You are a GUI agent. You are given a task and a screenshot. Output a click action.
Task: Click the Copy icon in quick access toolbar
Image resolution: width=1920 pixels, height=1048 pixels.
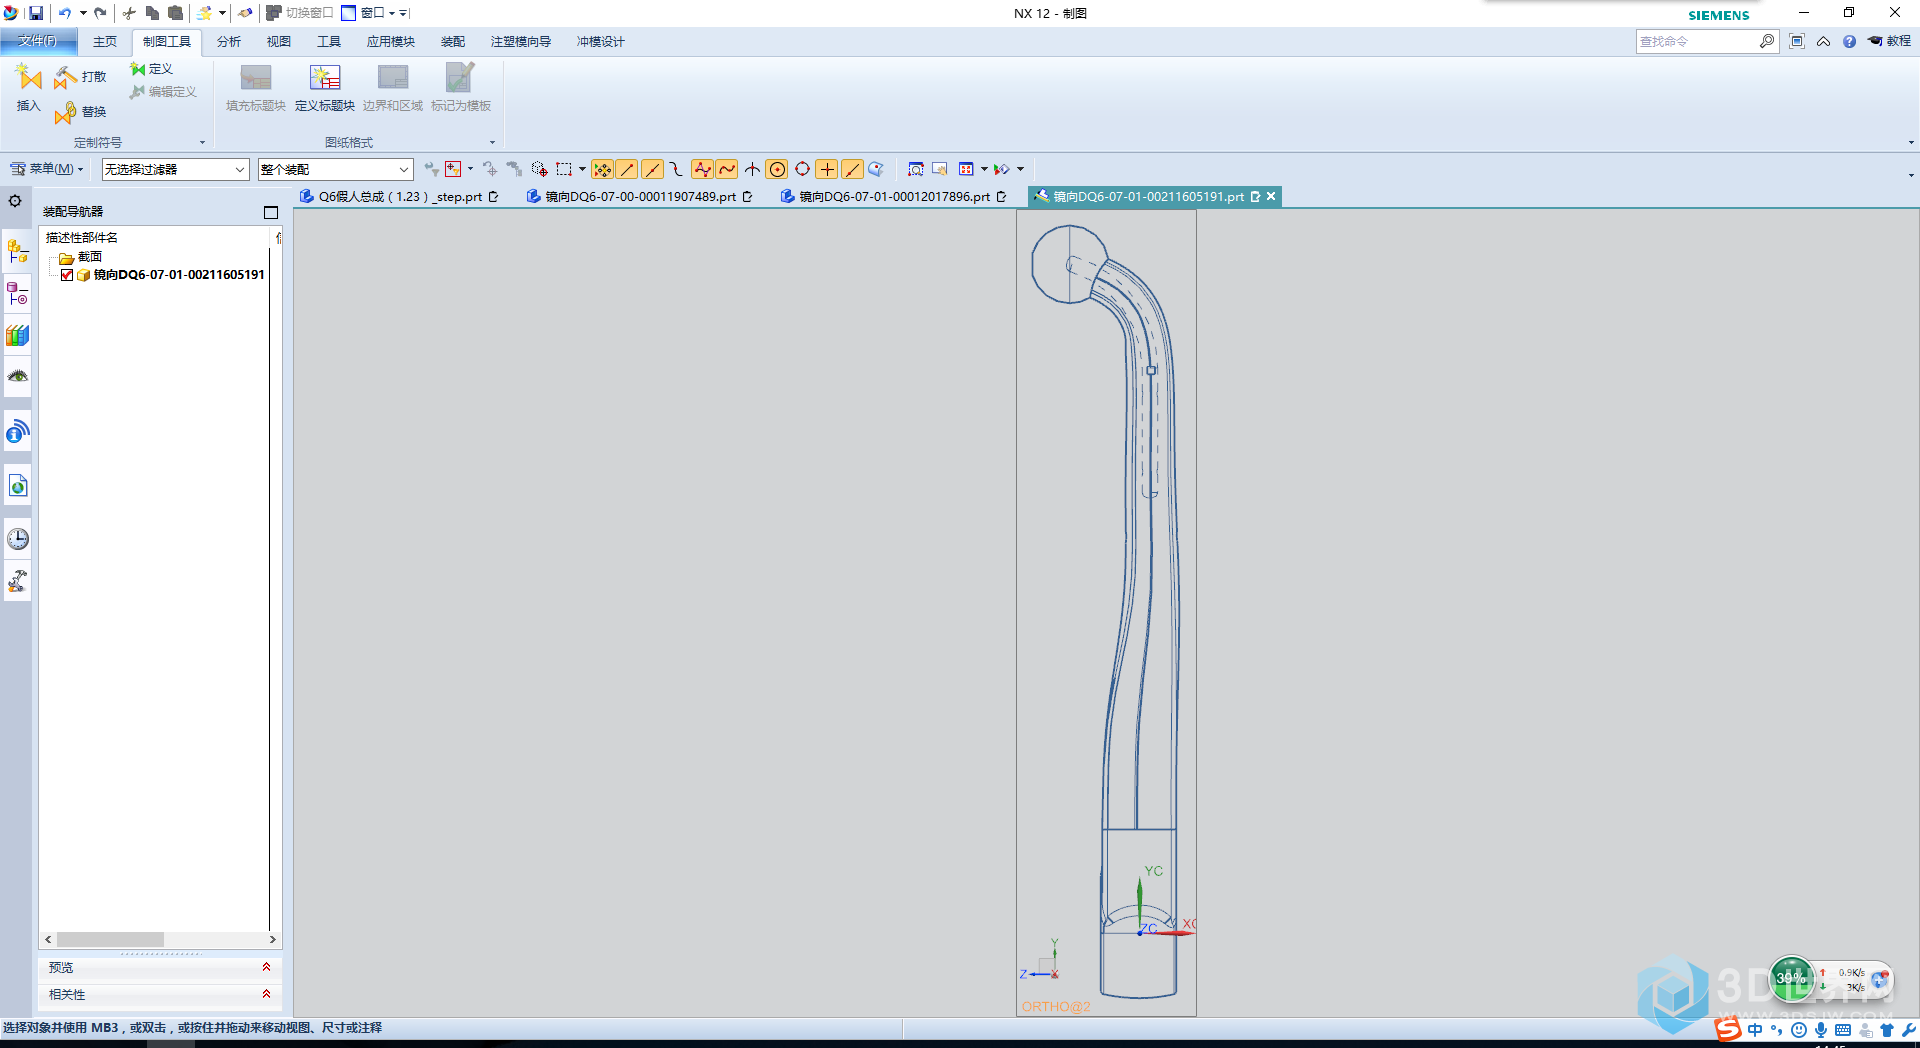152,13
